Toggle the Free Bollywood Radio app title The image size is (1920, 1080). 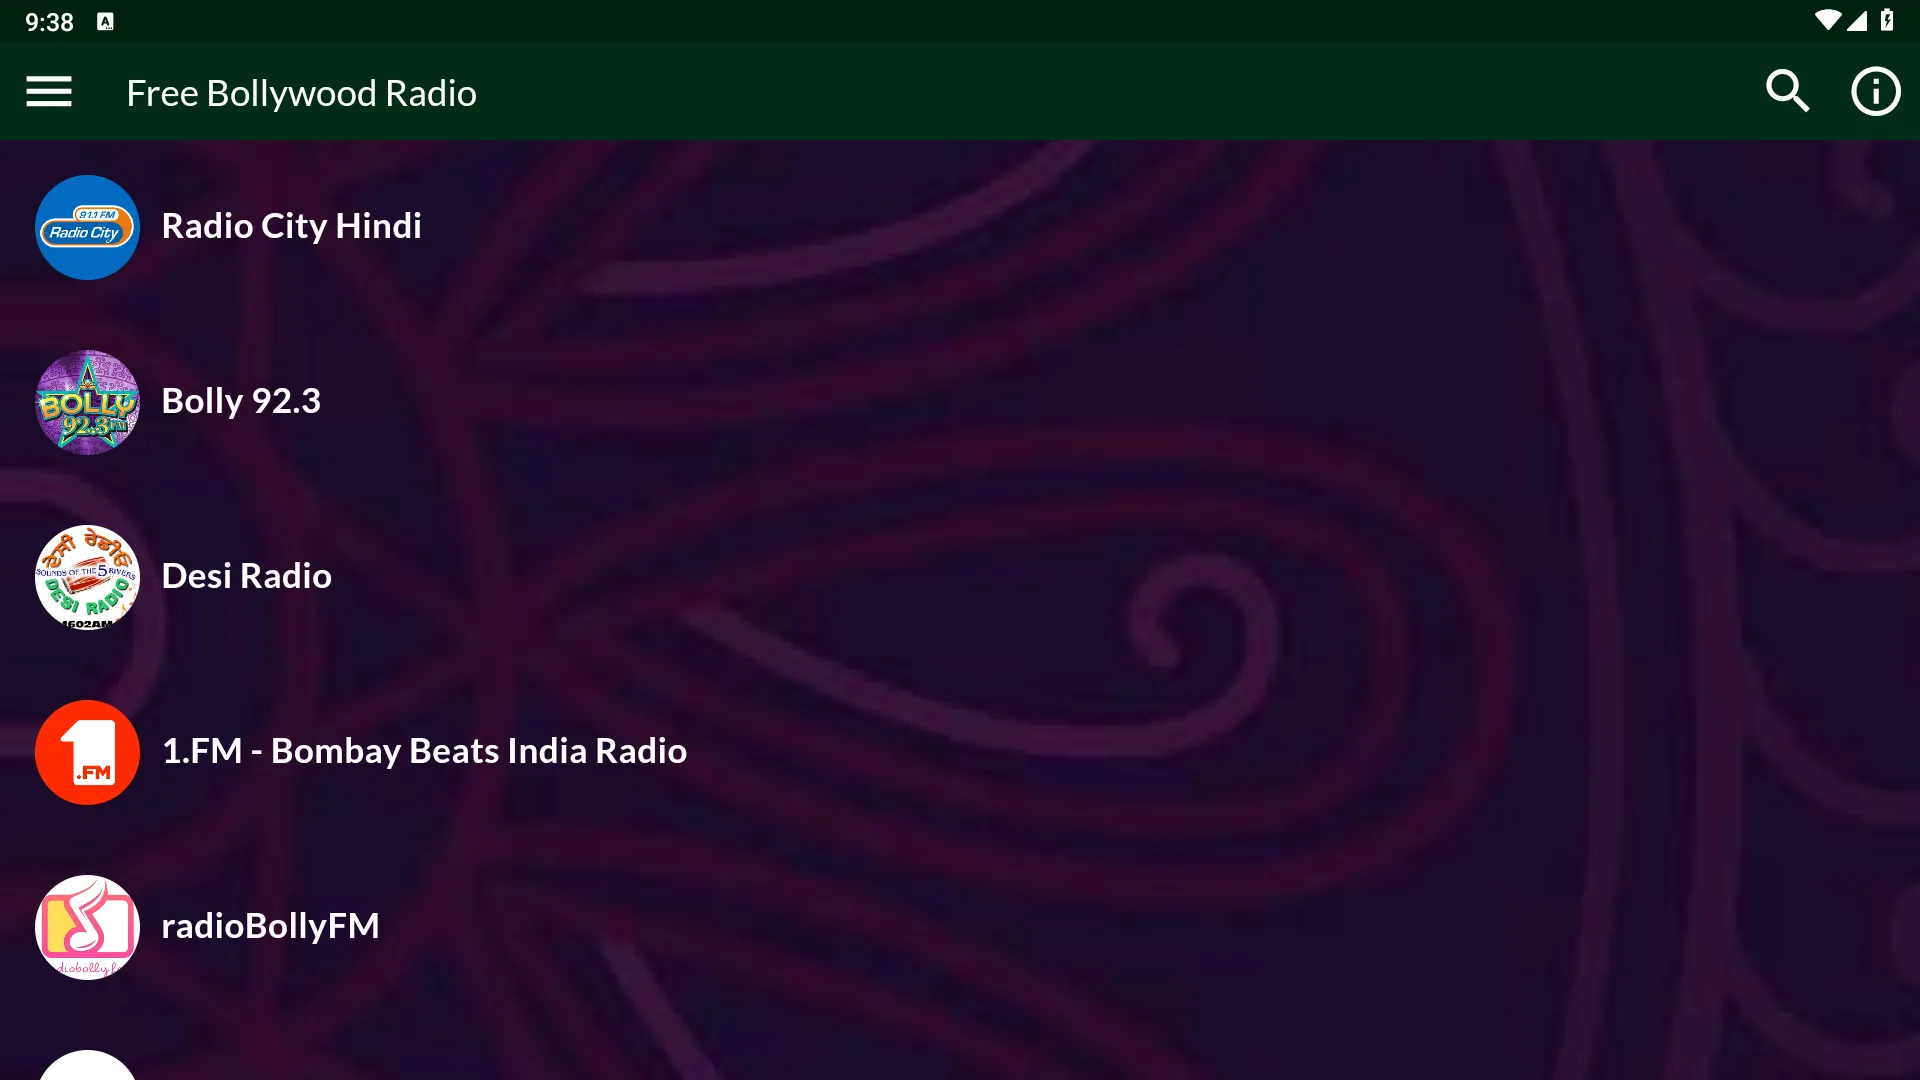(301, 91)
